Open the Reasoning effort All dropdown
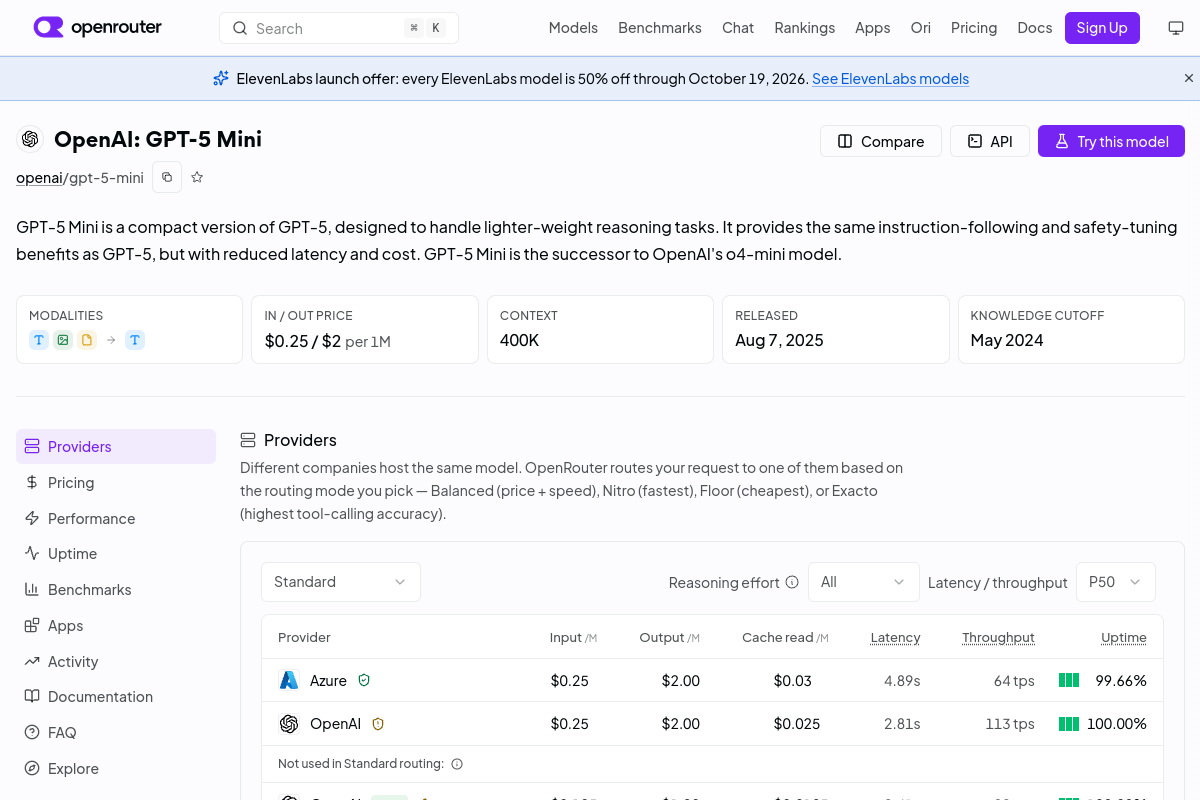This screenshot has width=1200, height=800. [x=864, y=582]
